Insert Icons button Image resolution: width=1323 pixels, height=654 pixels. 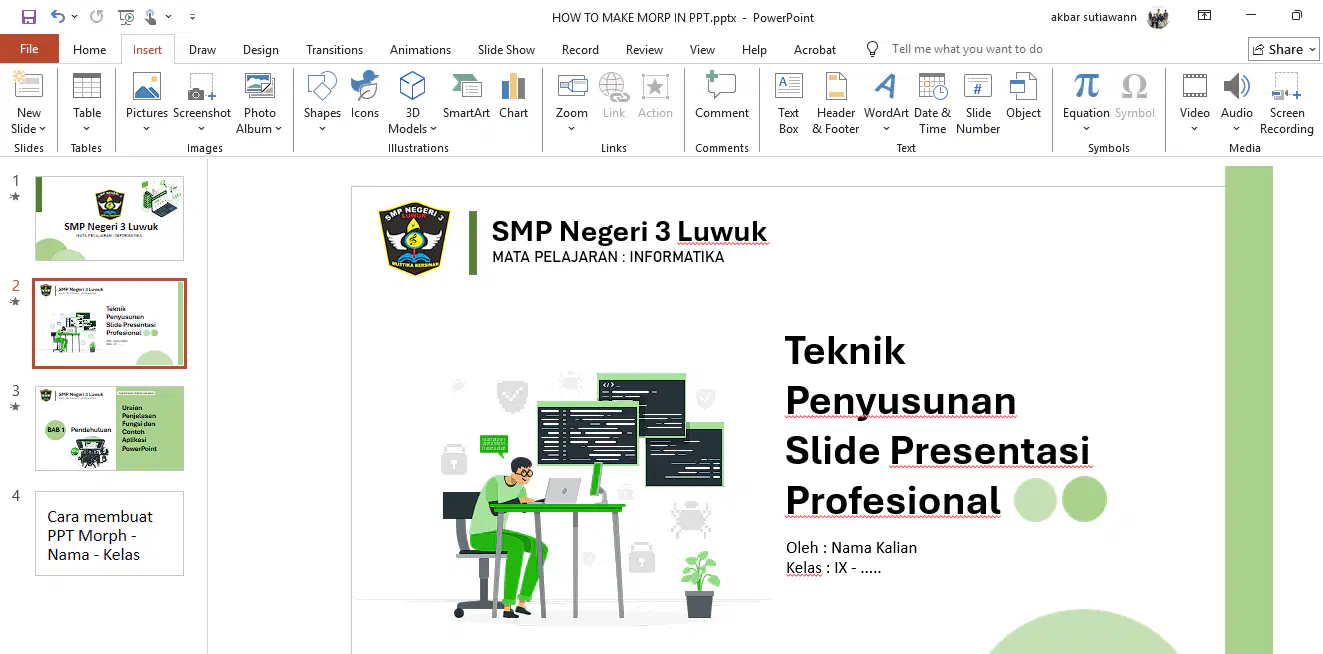point(365,97)
